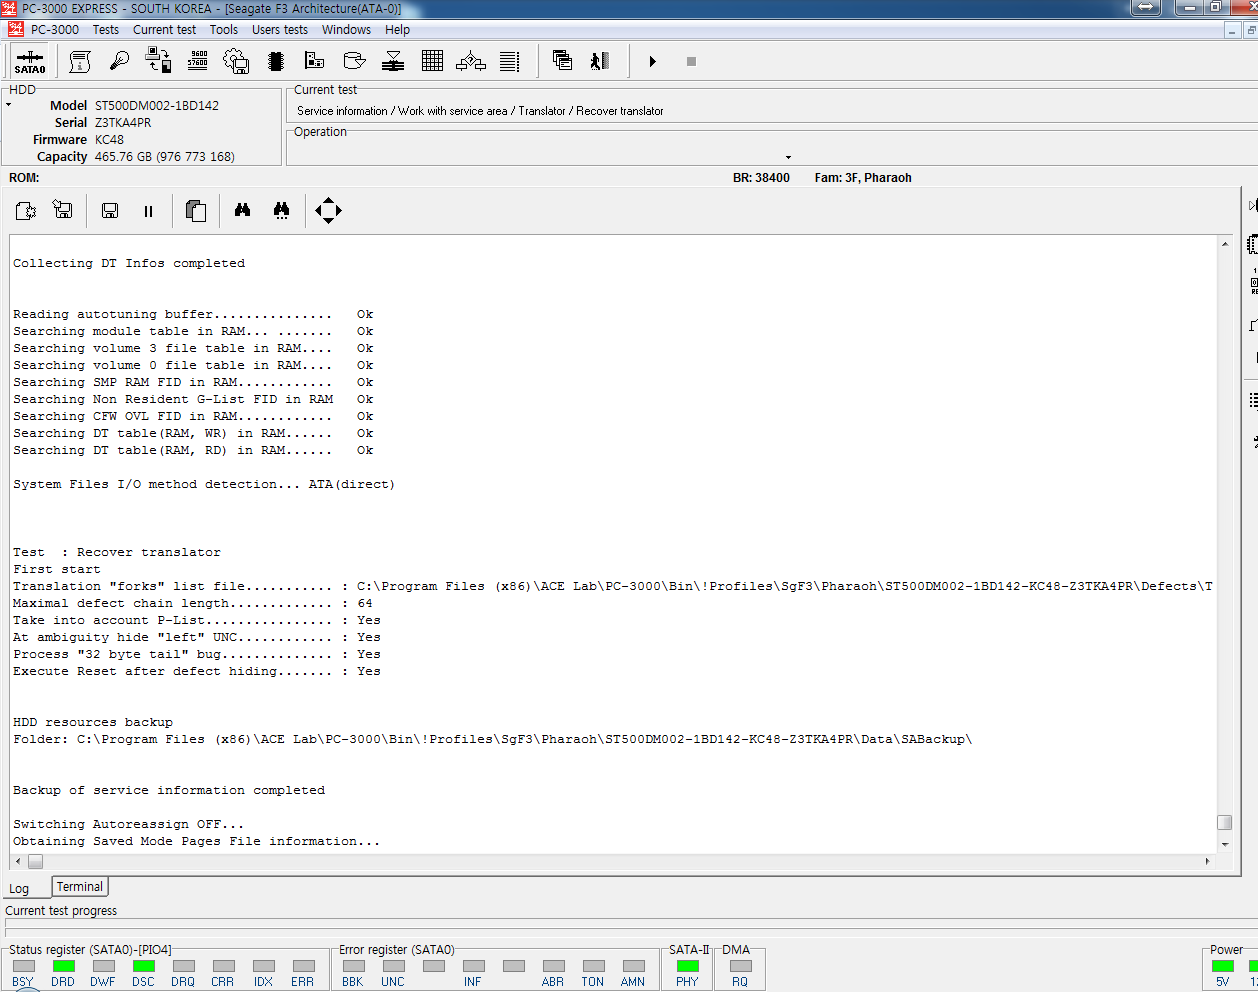Click the cascading windows toolbar icon
Screen dimensions: 1258x992
point(562,61)
